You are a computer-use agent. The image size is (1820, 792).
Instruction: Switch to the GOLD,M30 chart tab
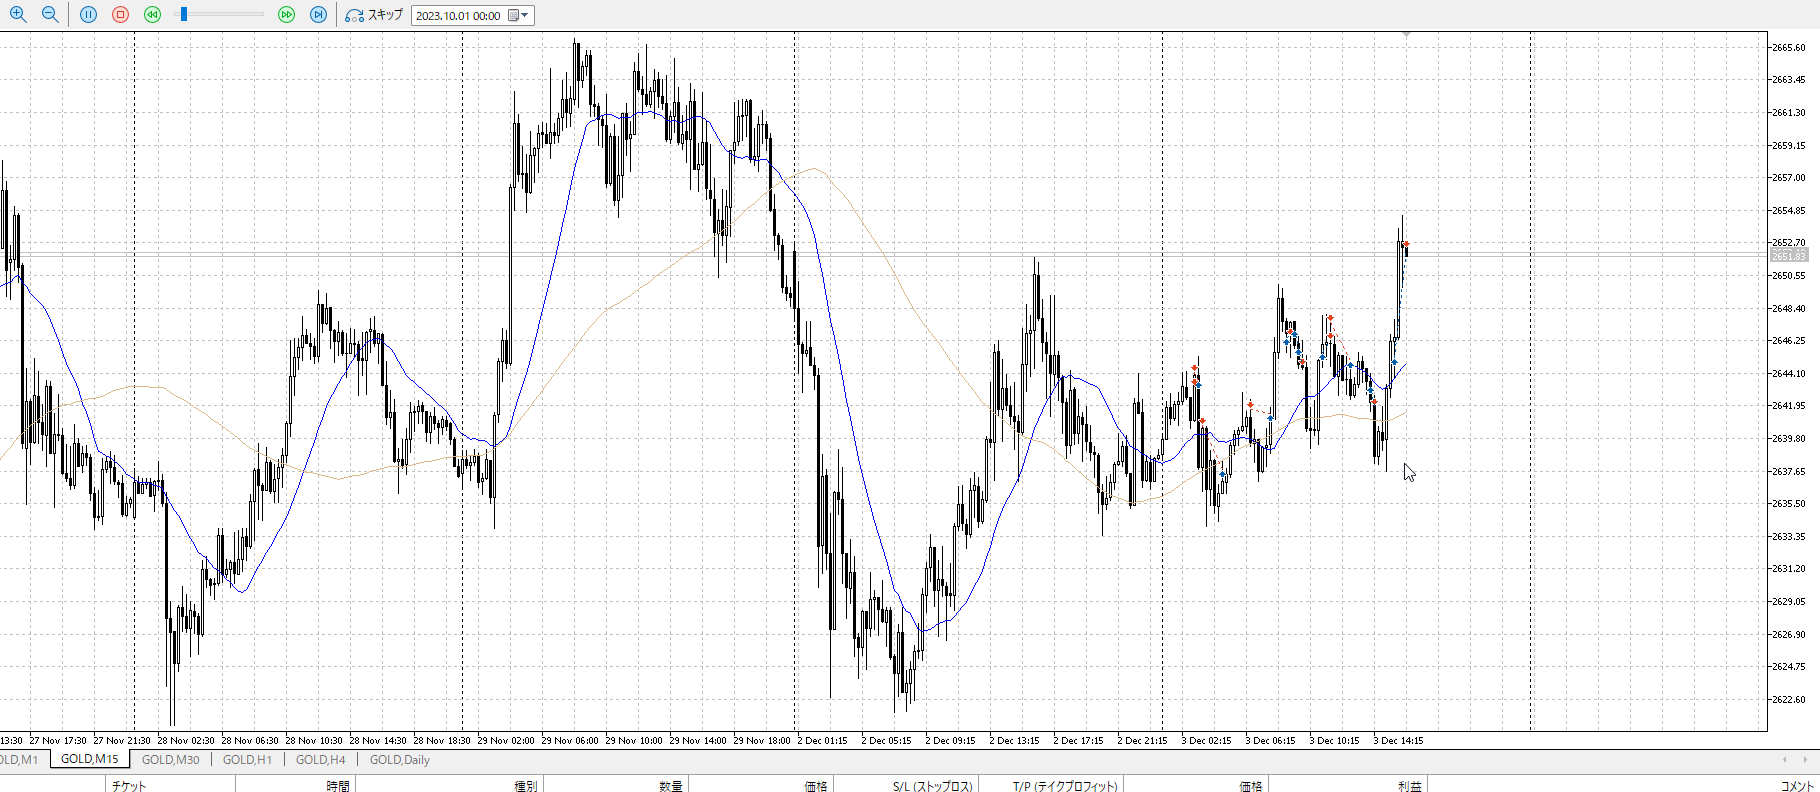click(170, 760)
